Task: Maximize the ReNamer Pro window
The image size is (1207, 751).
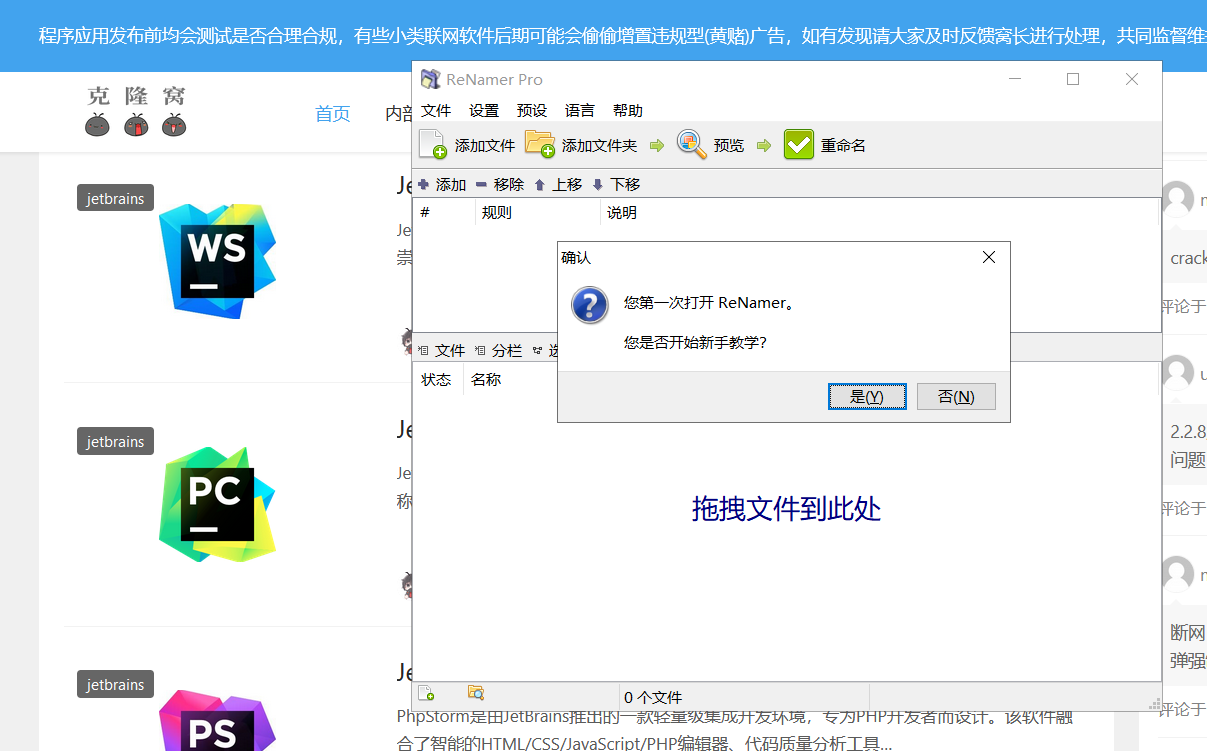Action: (x=1073, y=79)
